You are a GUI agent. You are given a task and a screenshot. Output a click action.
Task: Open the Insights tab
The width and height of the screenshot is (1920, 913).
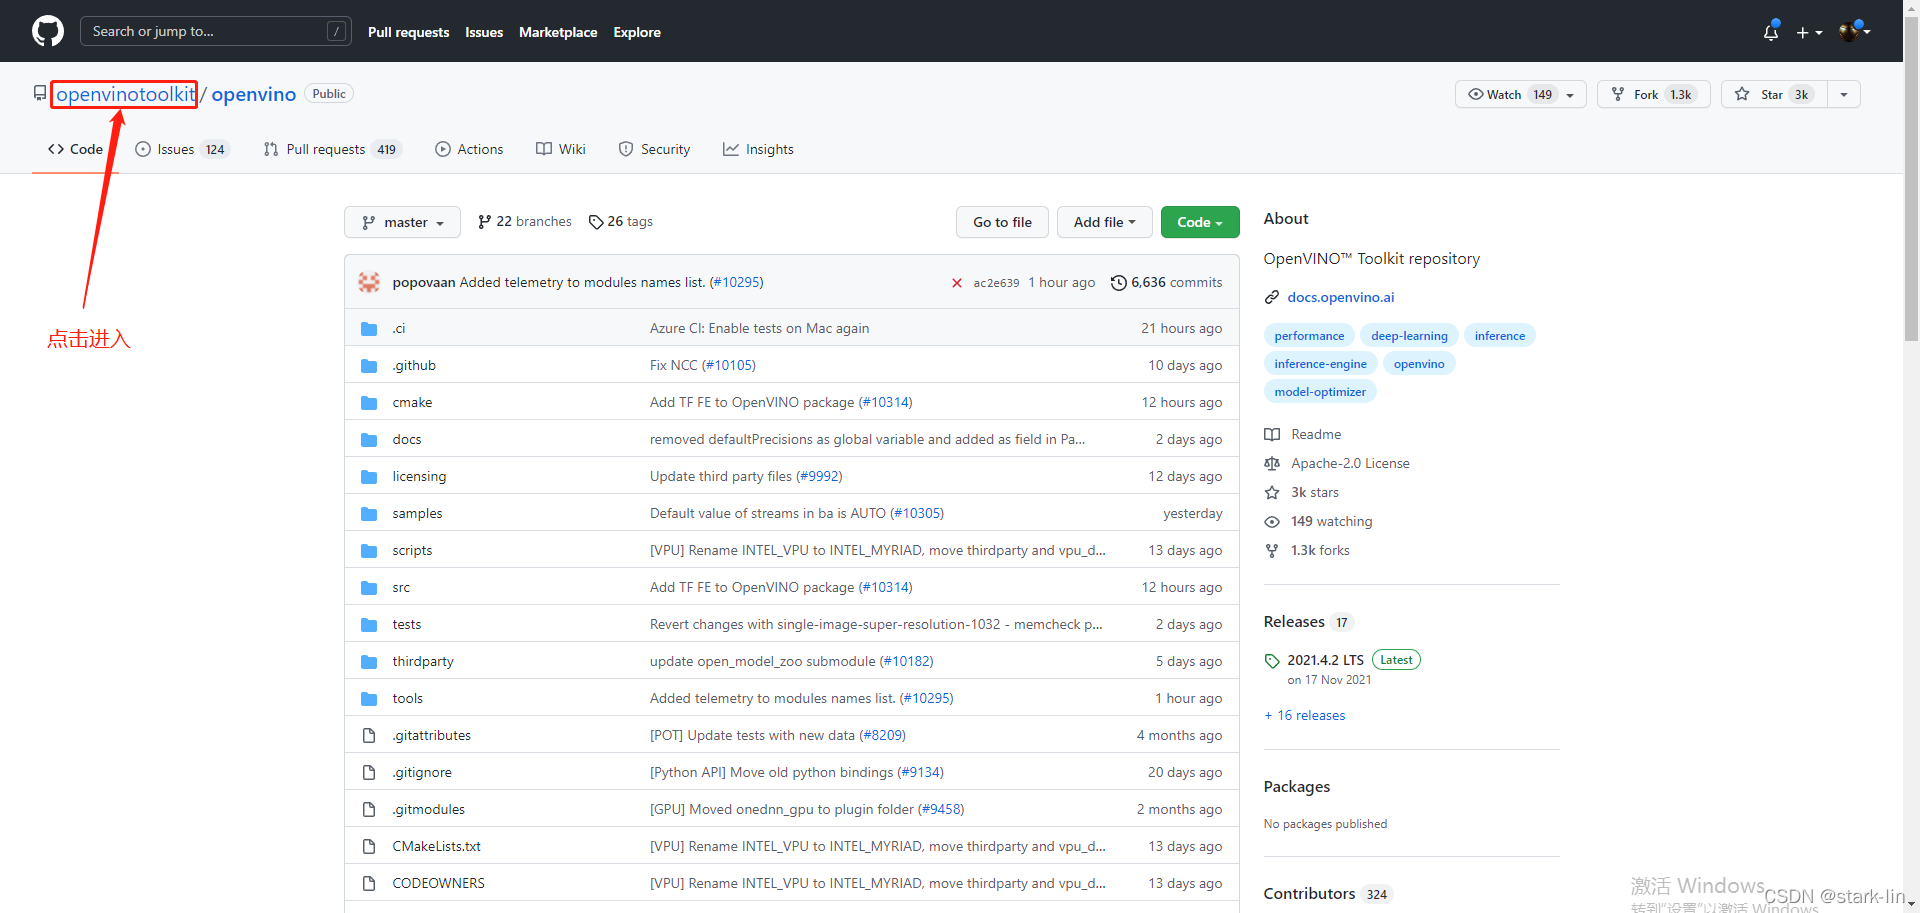(x=758, y=149)
